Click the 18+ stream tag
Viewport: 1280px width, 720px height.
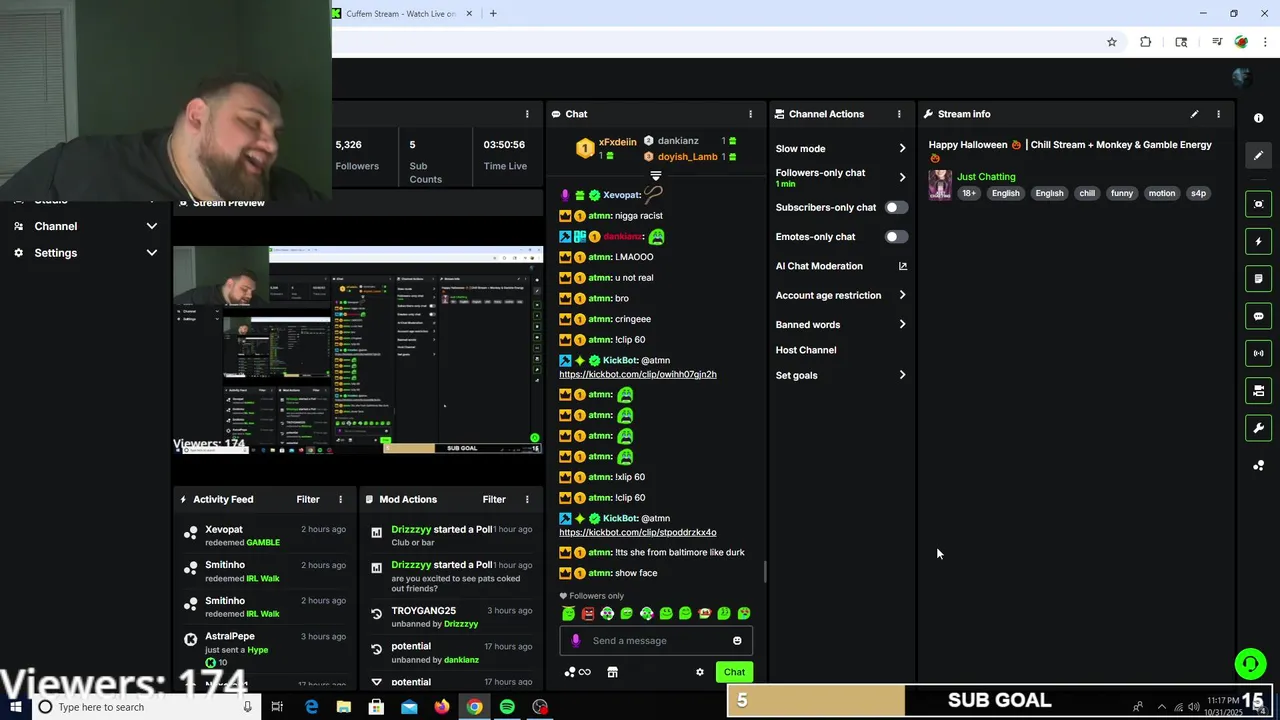[969, 193]
